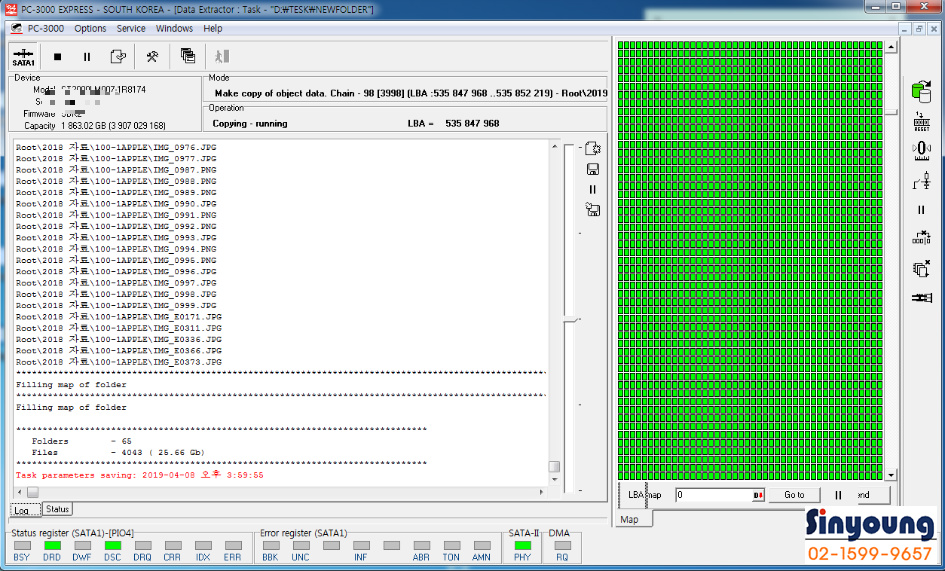945x571 pixels.
Task: Select log line IMG_E0171.JPG
Action: [x=119, y=317]
